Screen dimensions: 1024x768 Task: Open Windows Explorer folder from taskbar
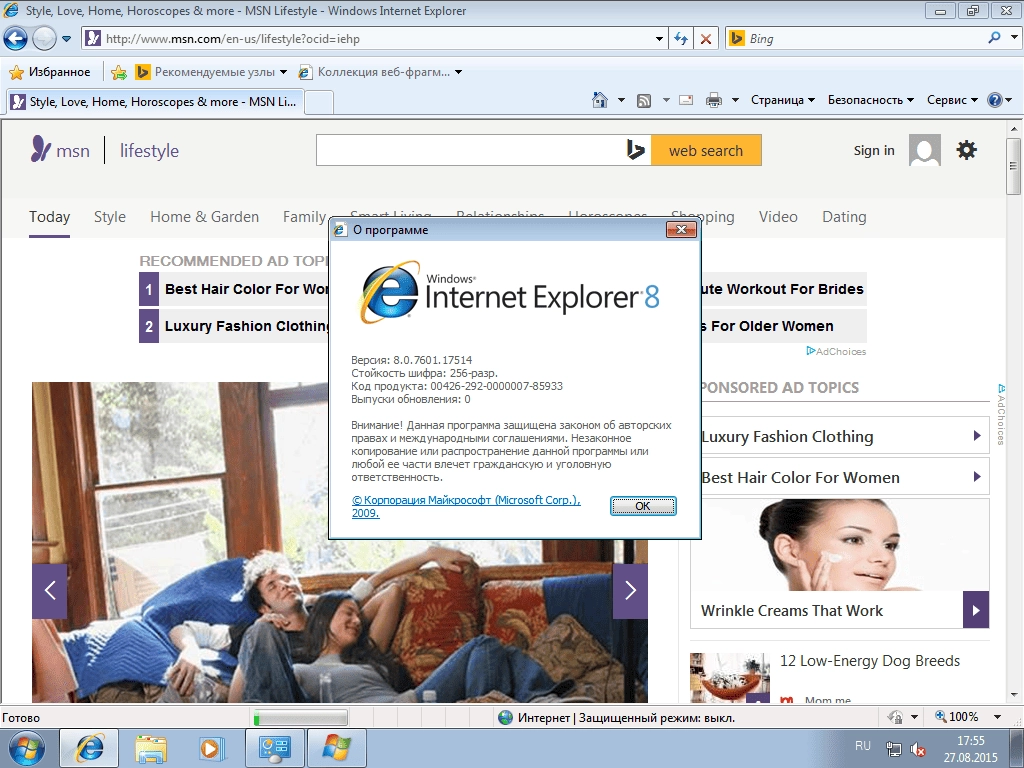150,748
